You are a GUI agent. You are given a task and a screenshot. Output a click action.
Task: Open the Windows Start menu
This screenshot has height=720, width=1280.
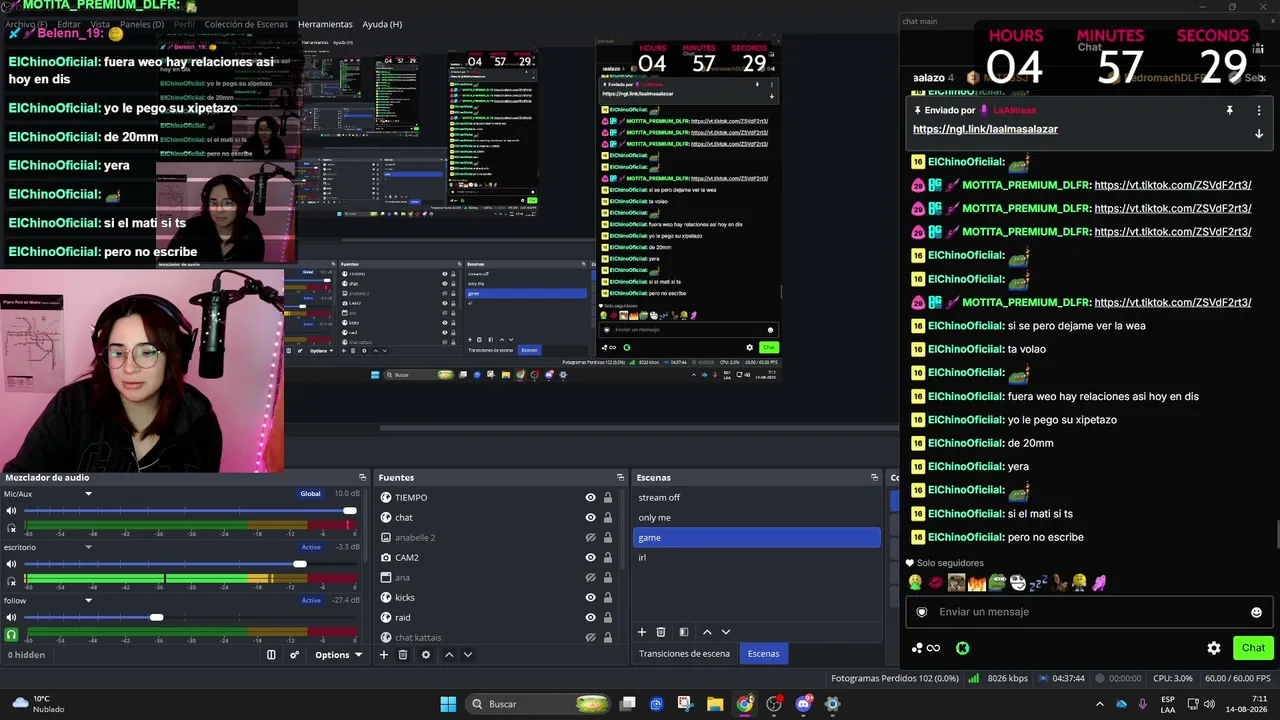(448, 704)
